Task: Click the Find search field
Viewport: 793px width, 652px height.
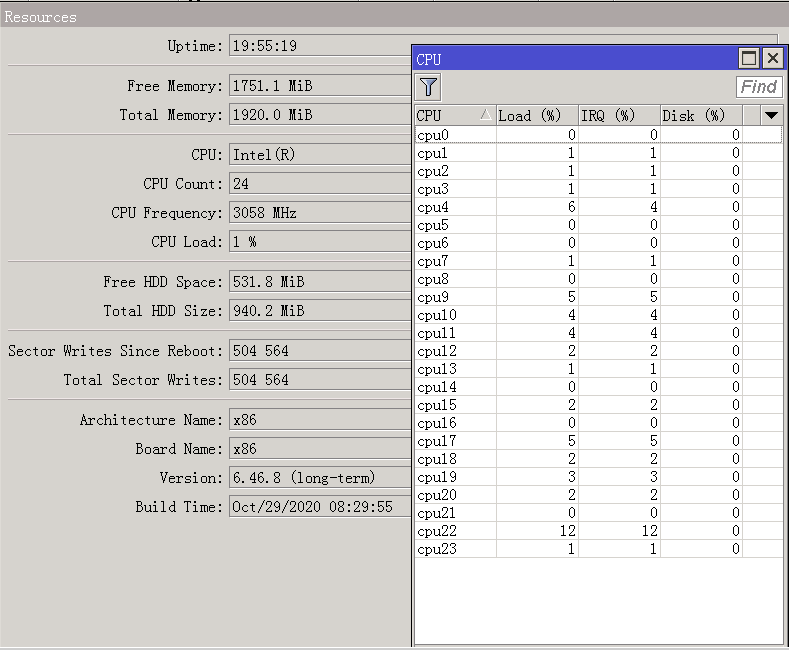Action: click(x=758, y=87)
